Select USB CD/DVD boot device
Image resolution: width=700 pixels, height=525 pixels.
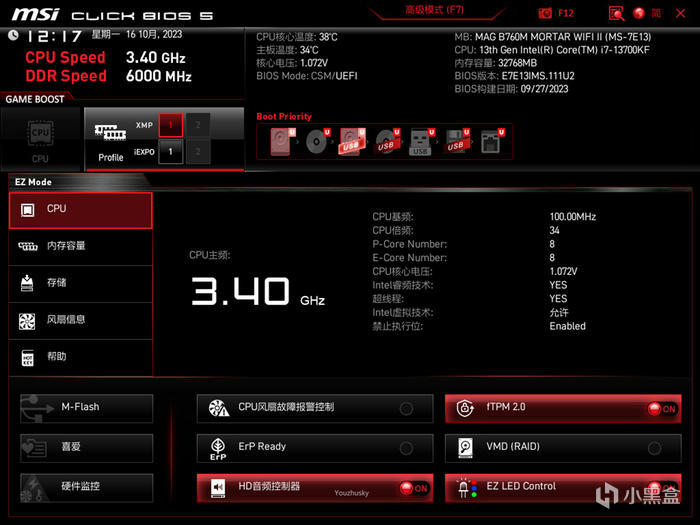[387, 142]
